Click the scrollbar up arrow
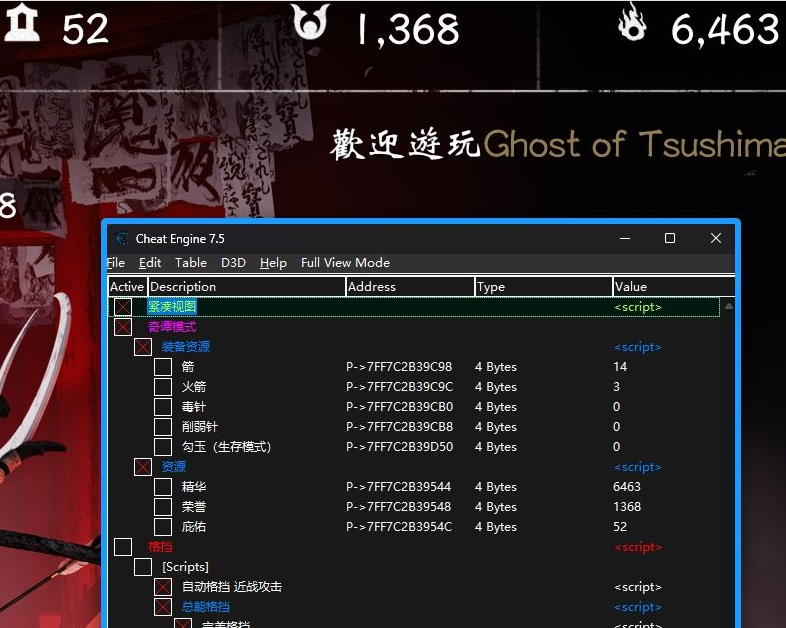The image size is (786, 628). click(728, 306)
